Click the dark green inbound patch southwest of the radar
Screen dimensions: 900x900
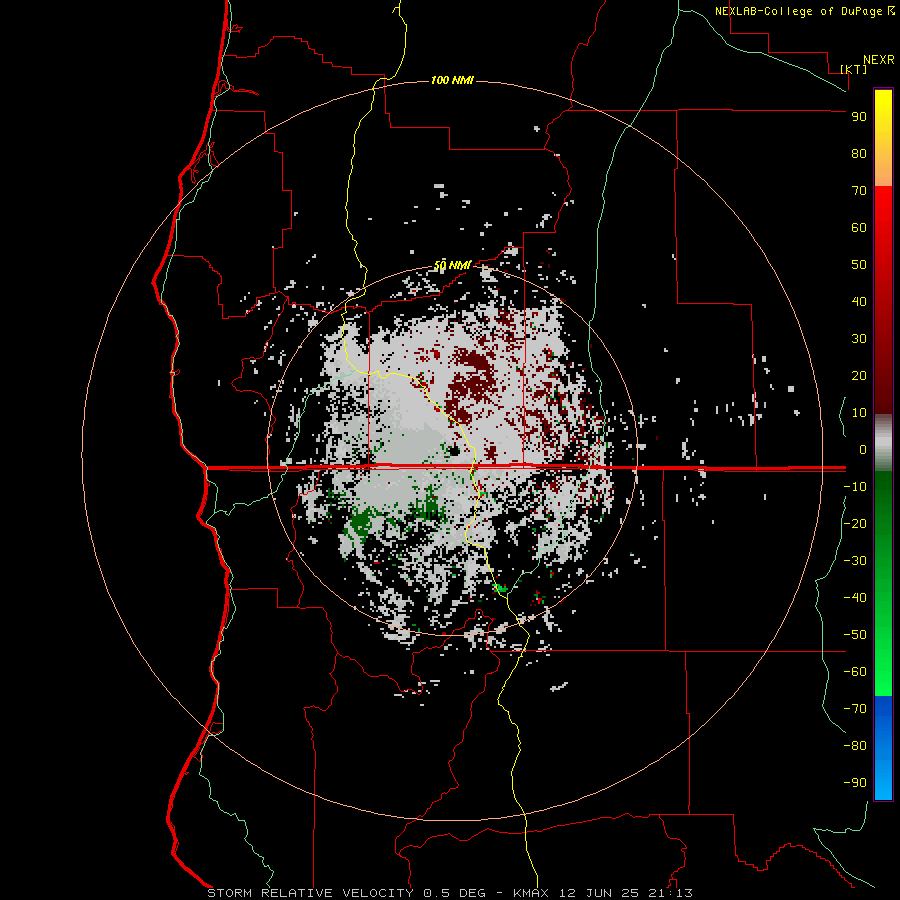(x=362, y=522)
